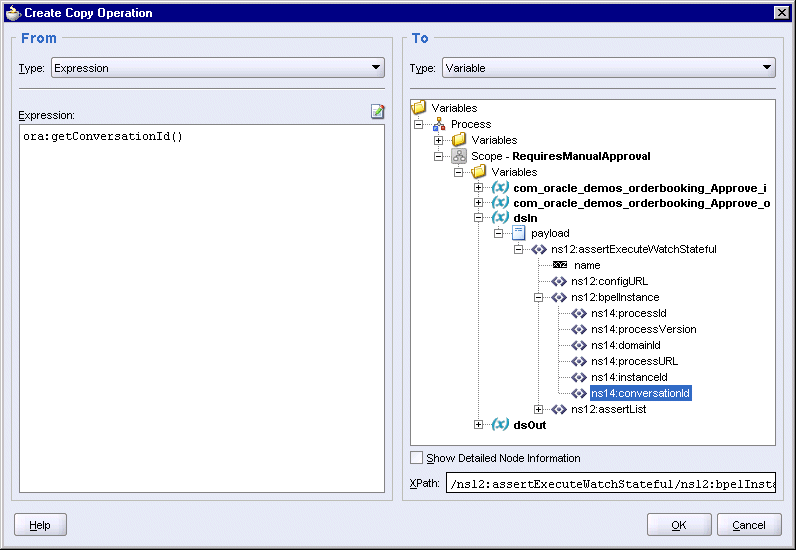
Task: Select the dsOut variable label
Action: 529,425
